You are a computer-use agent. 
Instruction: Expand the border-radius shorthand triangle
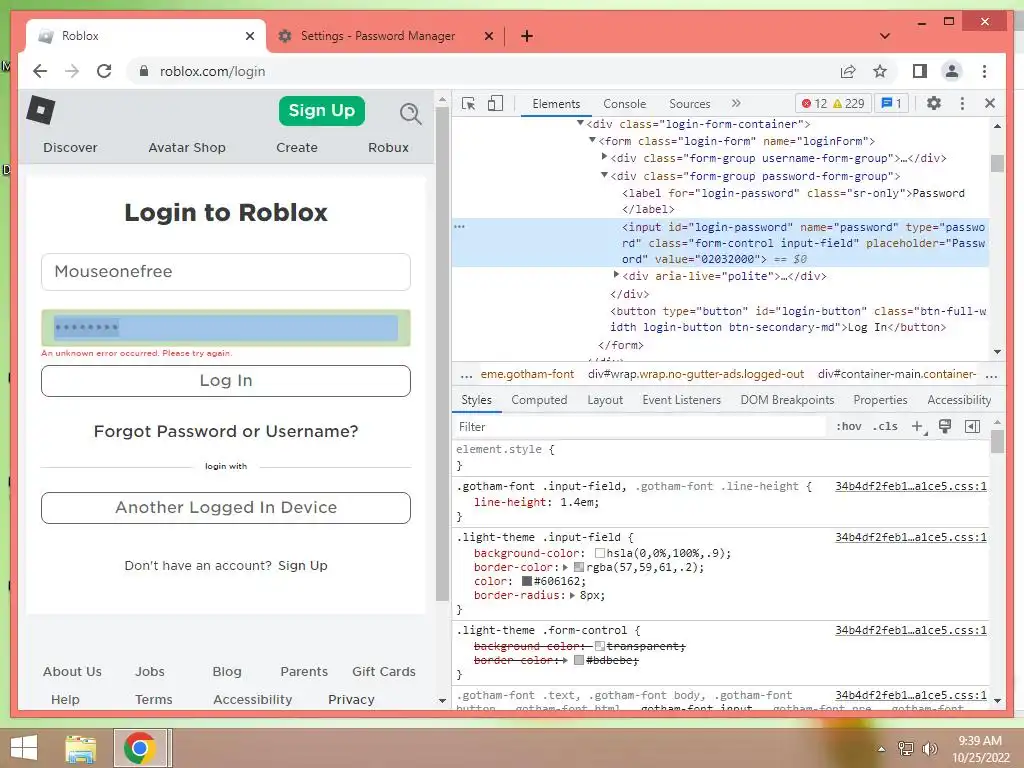[572, 595]
